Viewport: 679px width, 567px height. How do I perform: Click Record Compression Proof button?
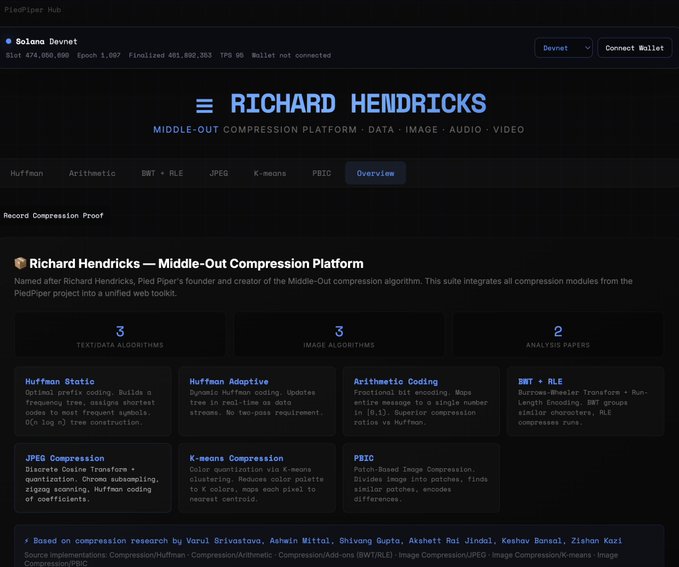(53, 215)
